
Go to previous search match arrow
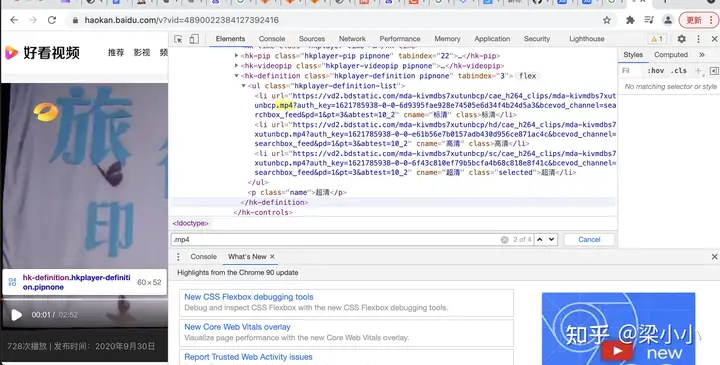[x=540, y=240]
